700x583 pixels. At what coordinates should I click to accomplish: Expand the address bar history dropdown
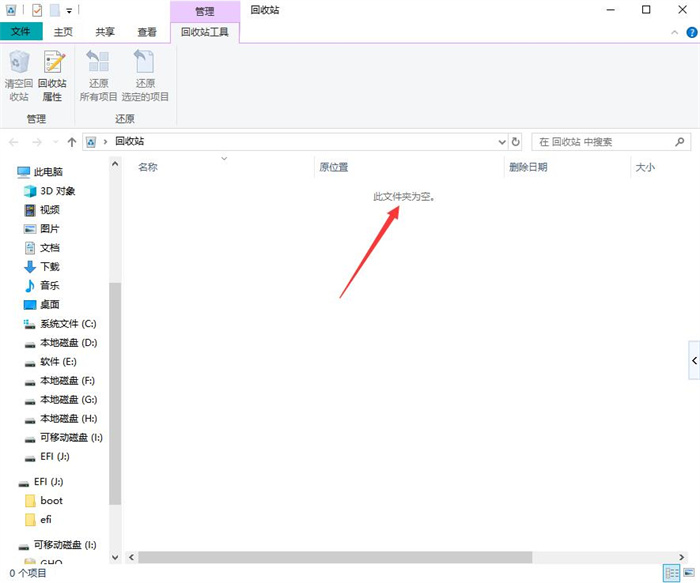click(x=502, y=142)
